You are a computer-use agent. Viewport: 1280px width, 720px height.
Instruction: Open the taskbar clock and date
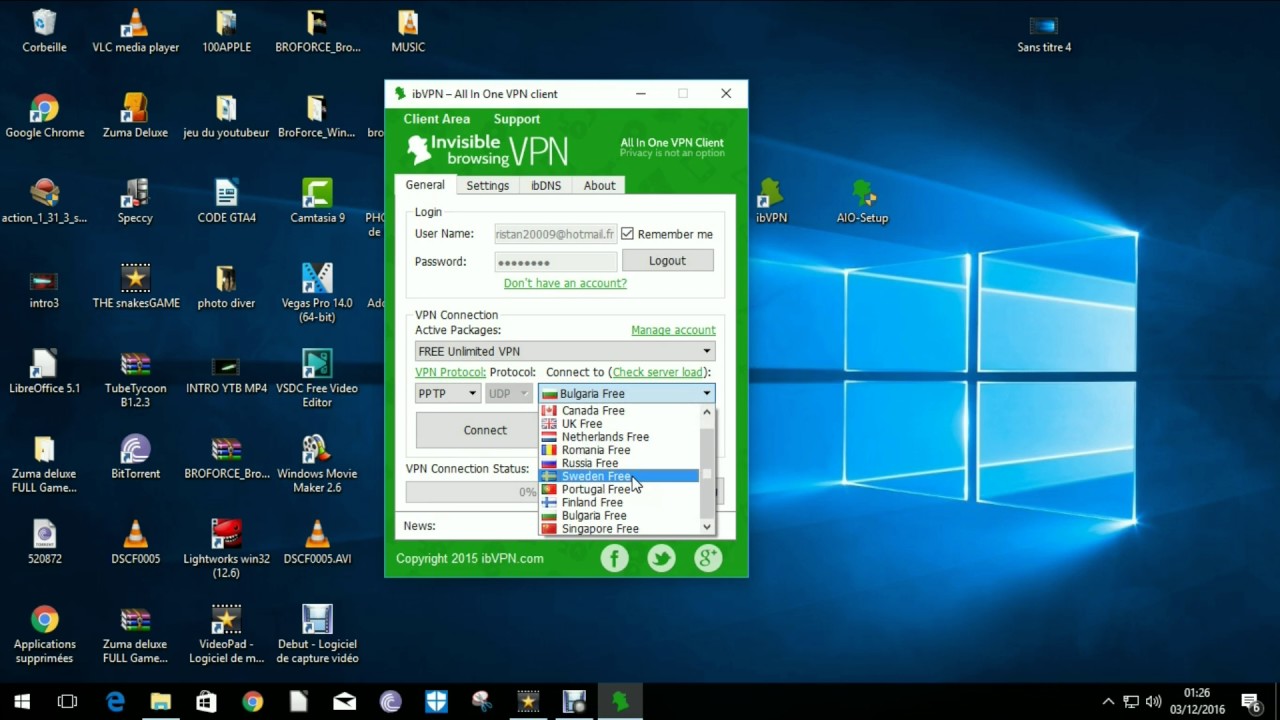click(x=1197, y=702)
